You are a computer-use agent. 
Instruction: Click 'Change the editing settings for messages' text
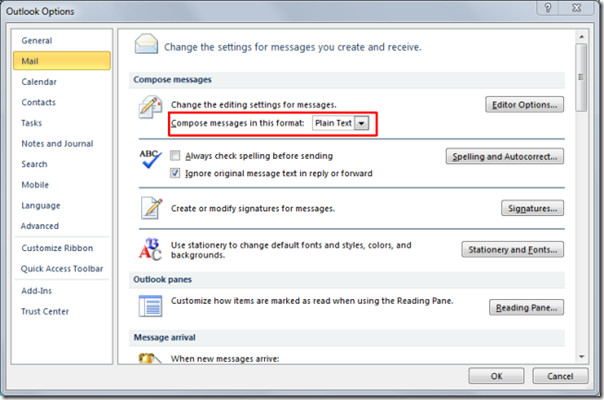pyautogui.click(x=253, y=105)
